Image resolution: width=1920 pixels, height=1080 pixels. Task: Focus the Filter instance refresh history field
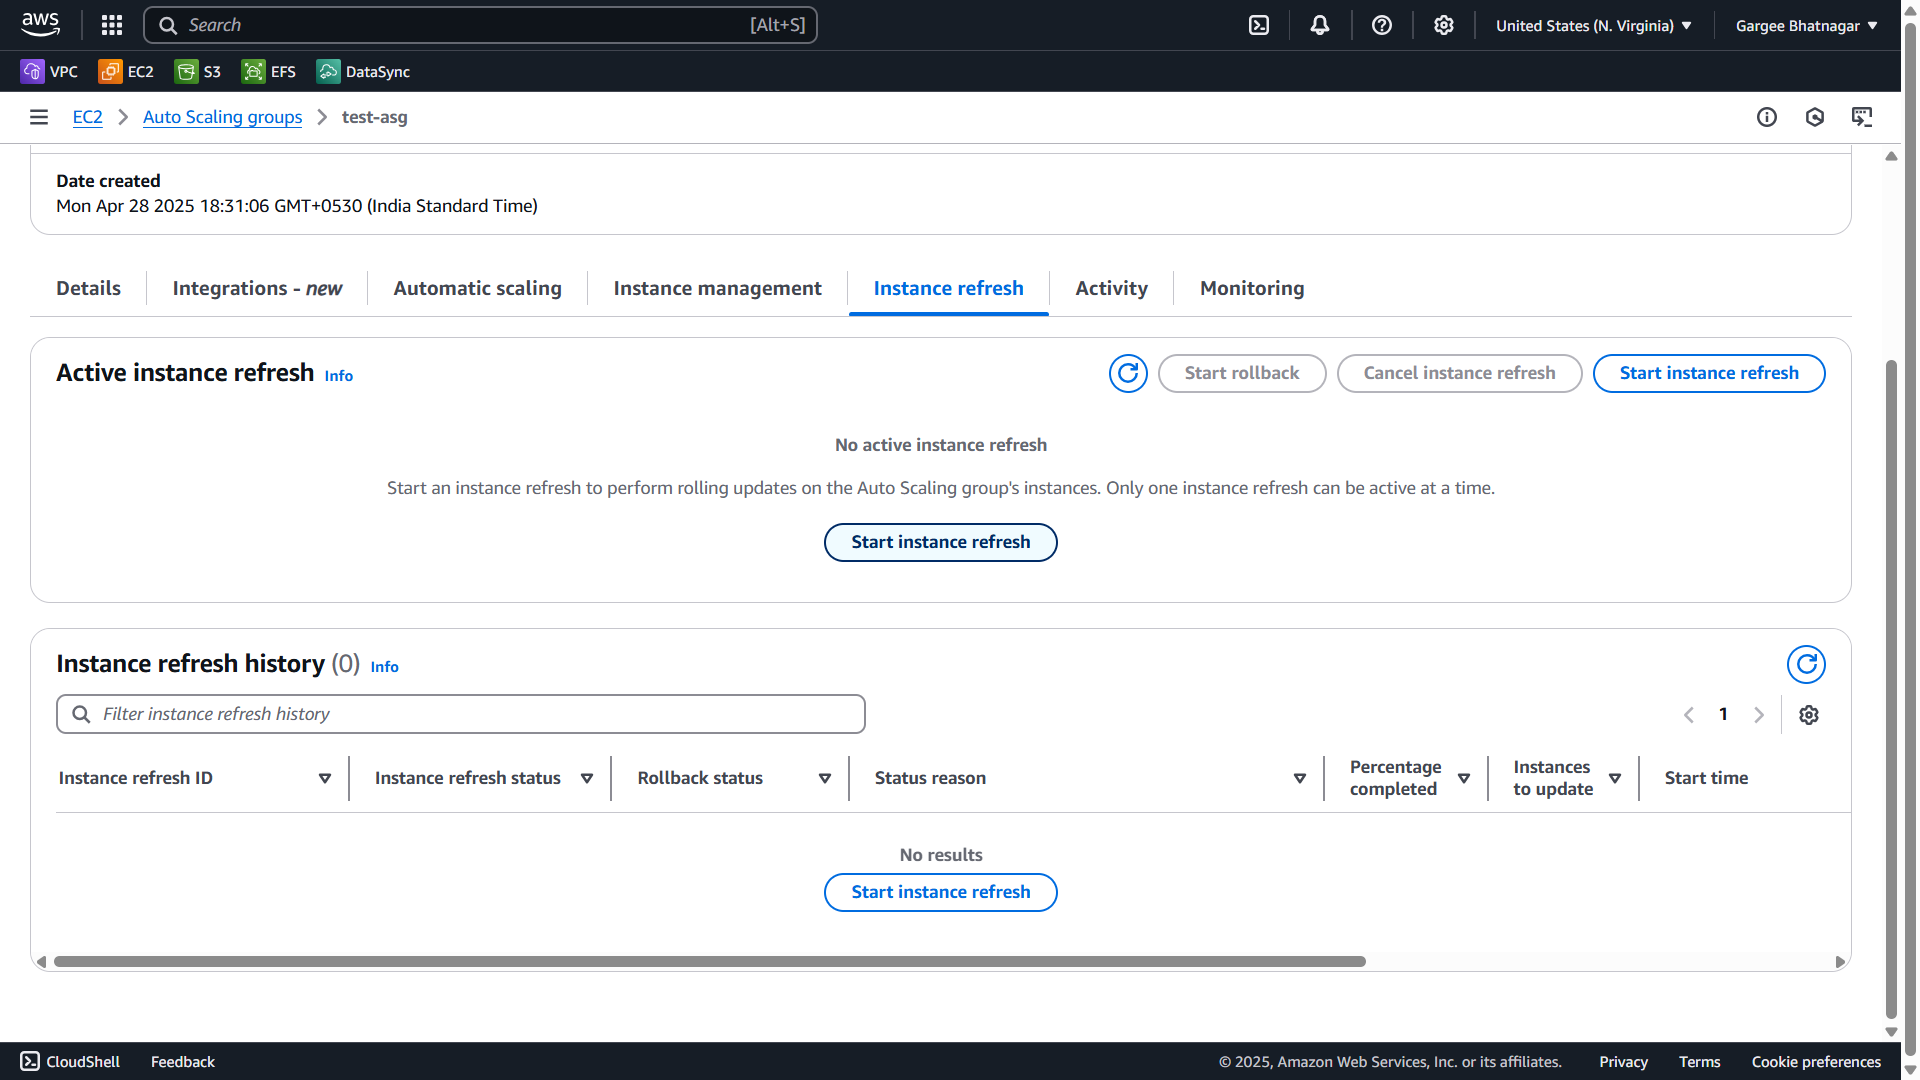[460, 714]
